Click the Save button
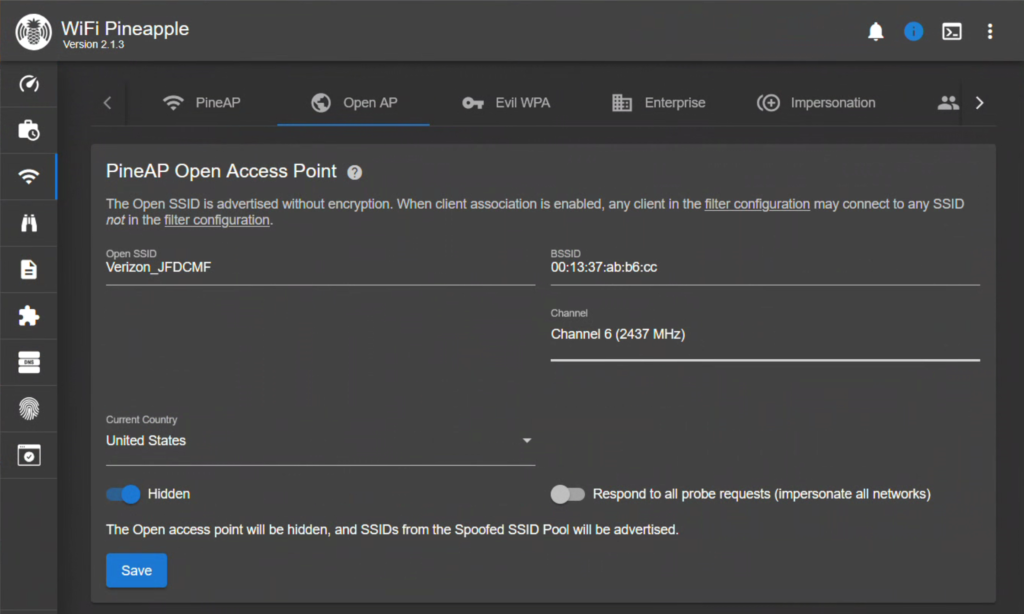 tap(136, 570)
